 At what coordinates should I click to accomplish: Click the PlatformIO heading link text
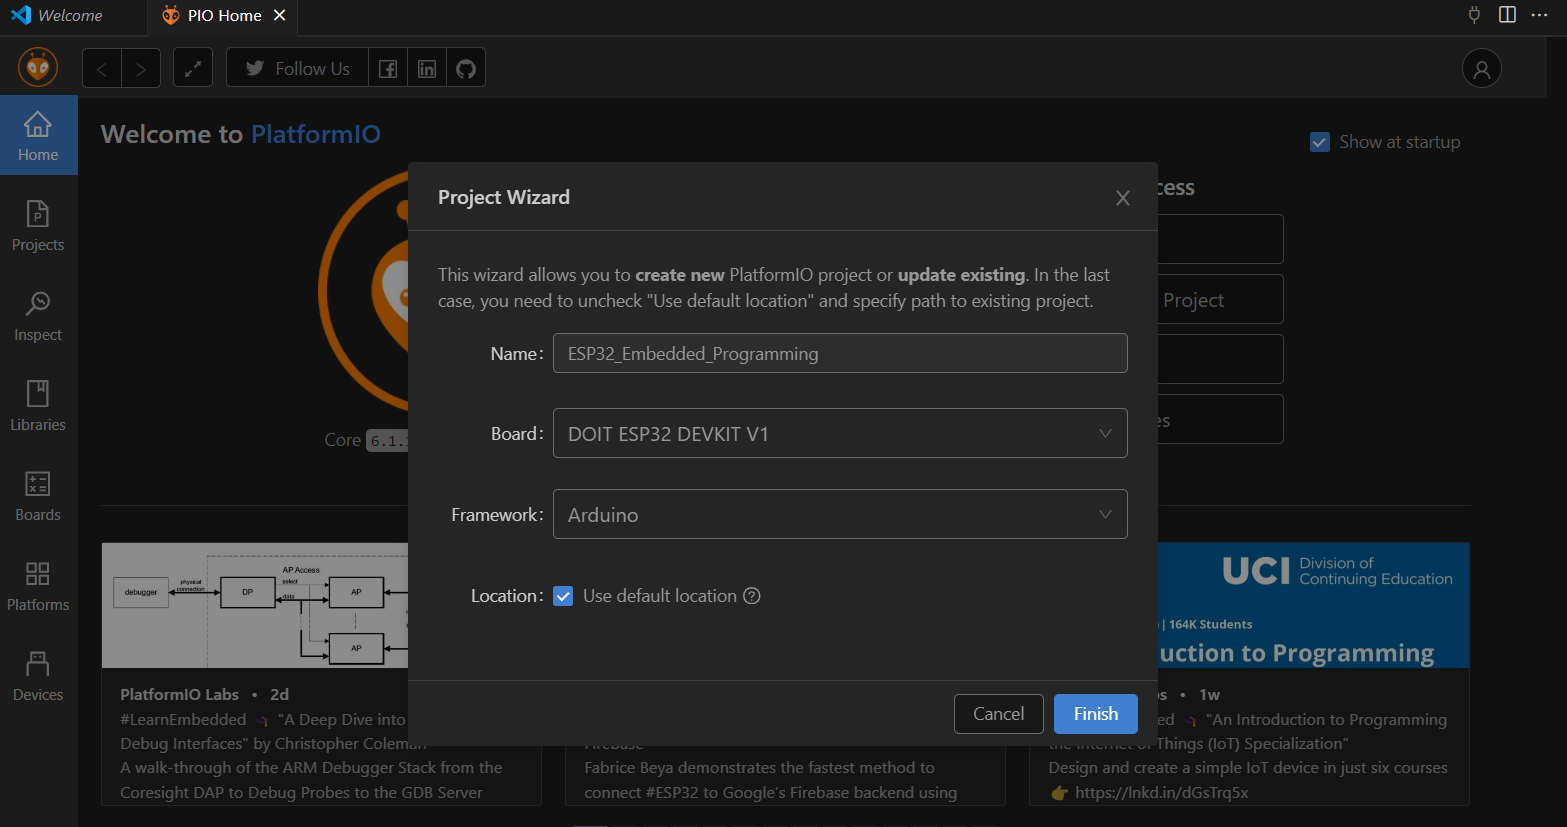316,134
